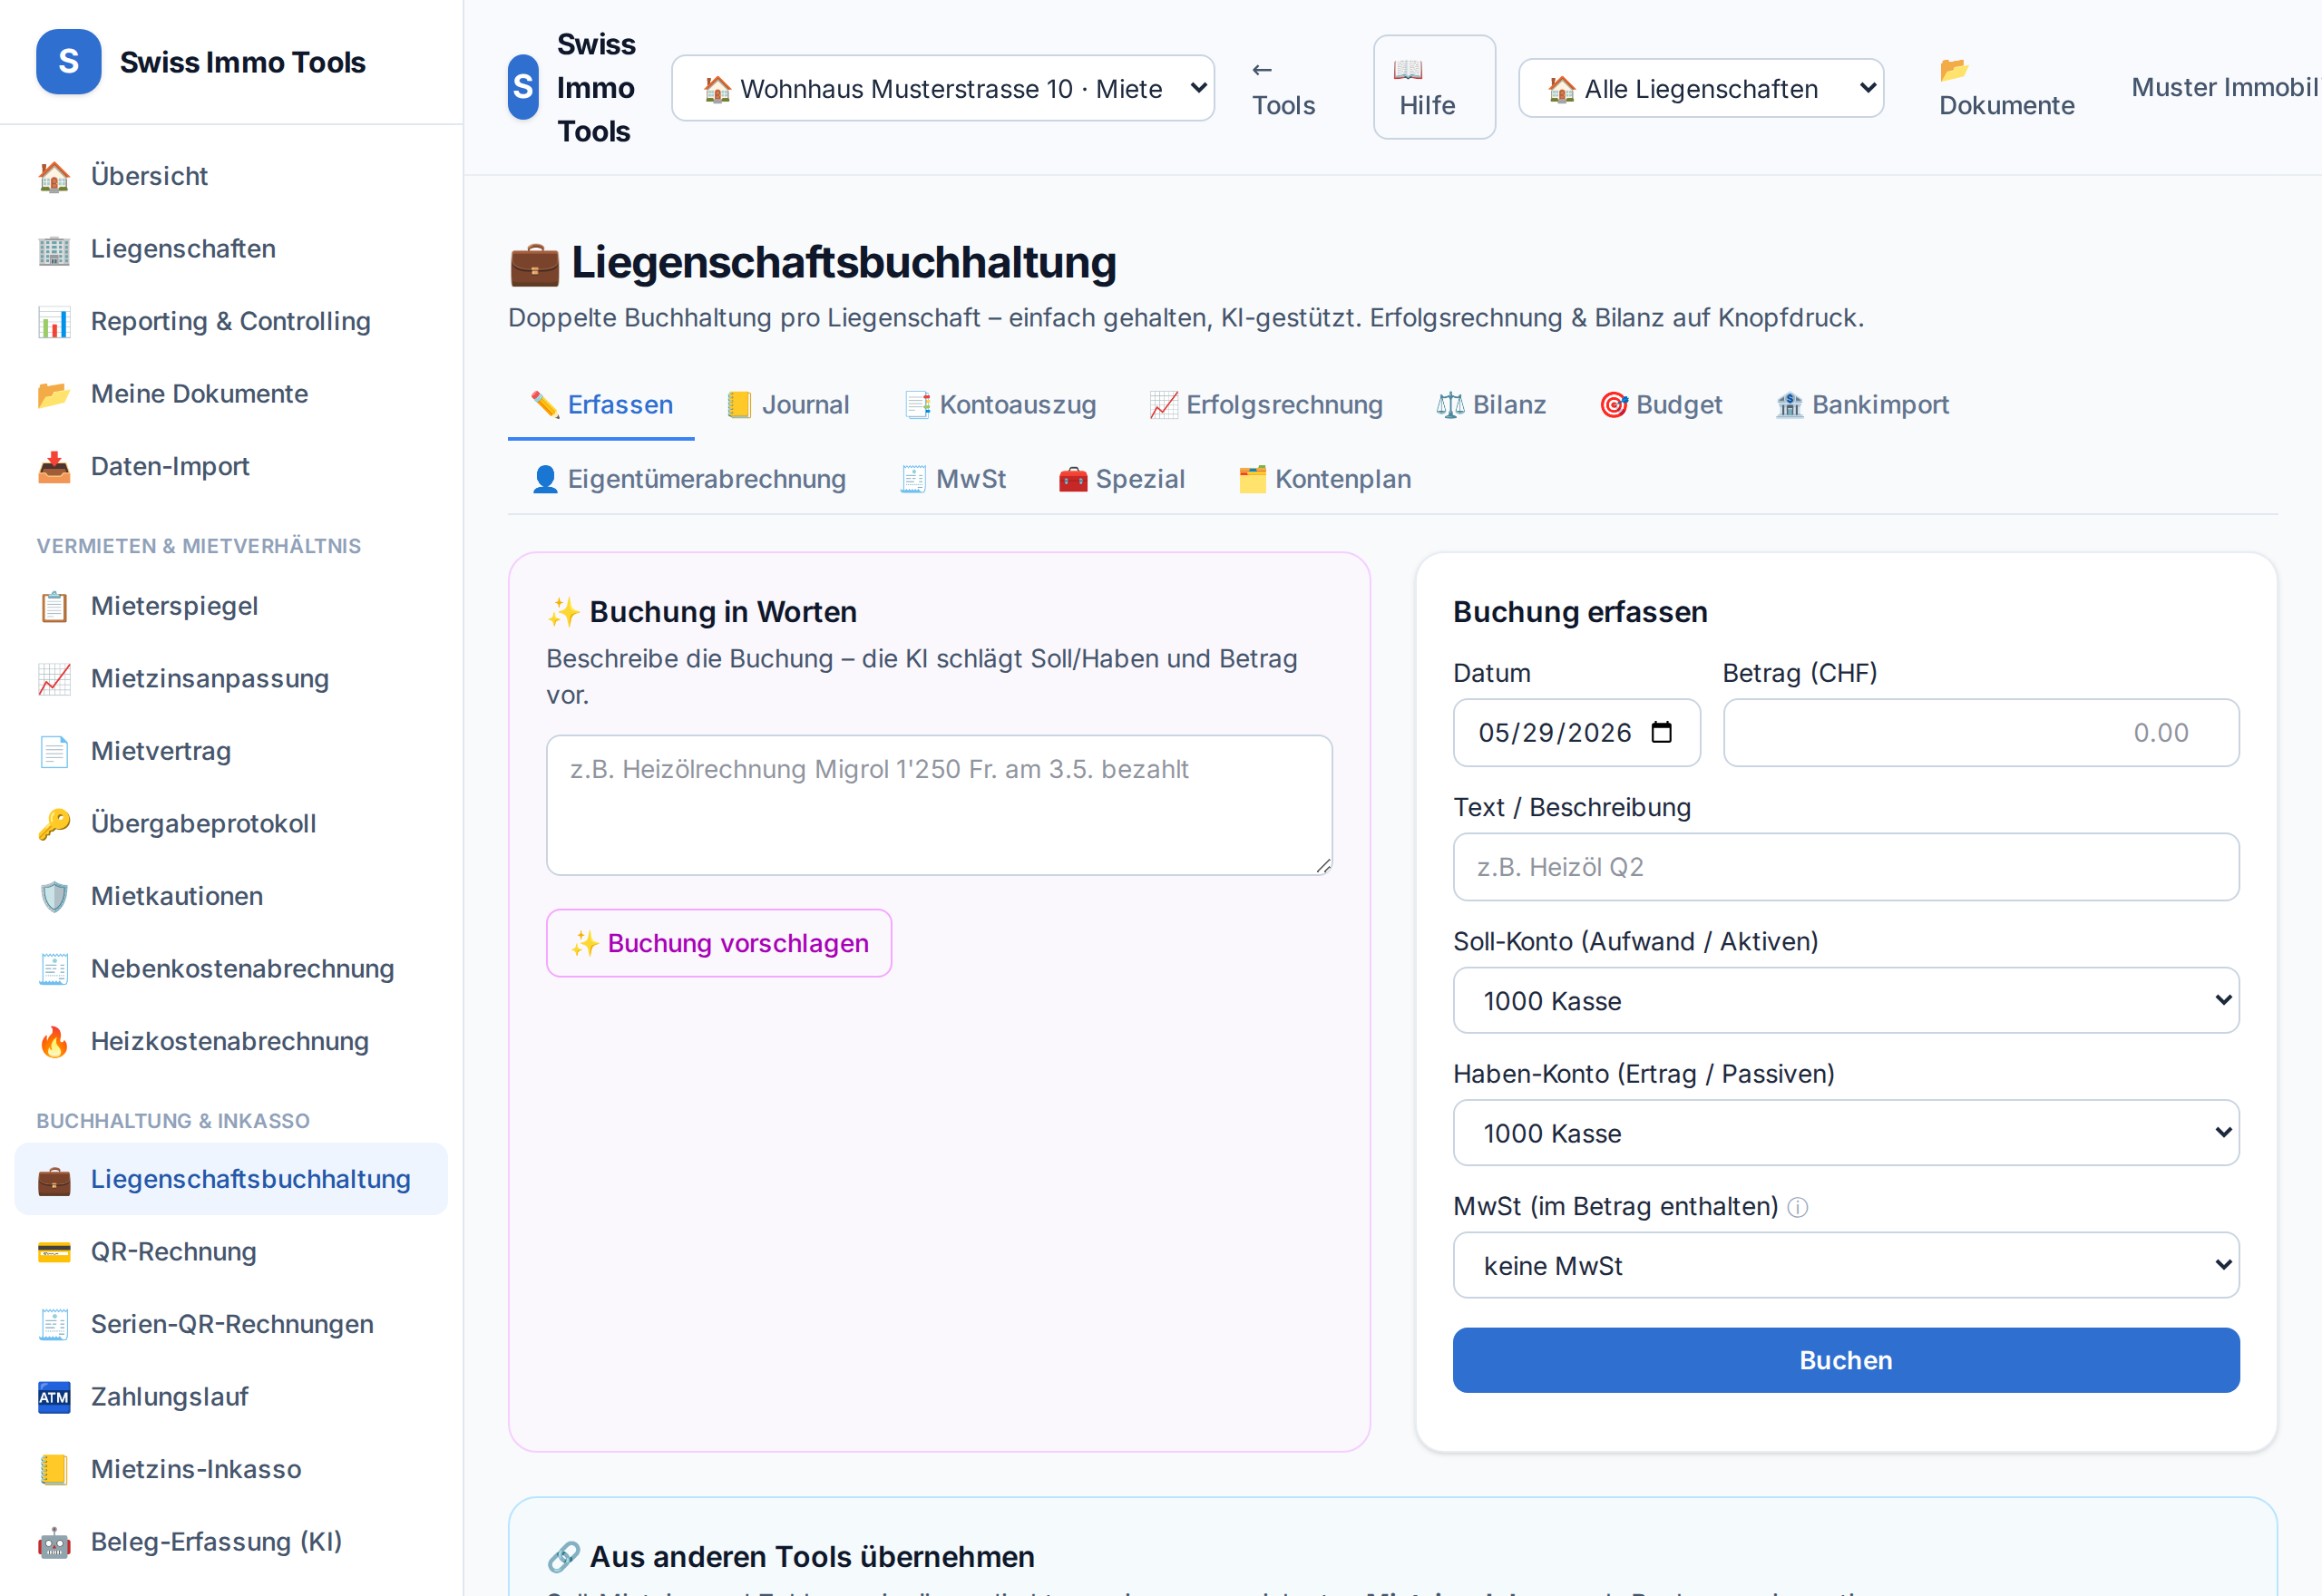Screen dimensions: 2322x1596
Task: Click Buchung vorschlagen button
Action: [719, 943]
